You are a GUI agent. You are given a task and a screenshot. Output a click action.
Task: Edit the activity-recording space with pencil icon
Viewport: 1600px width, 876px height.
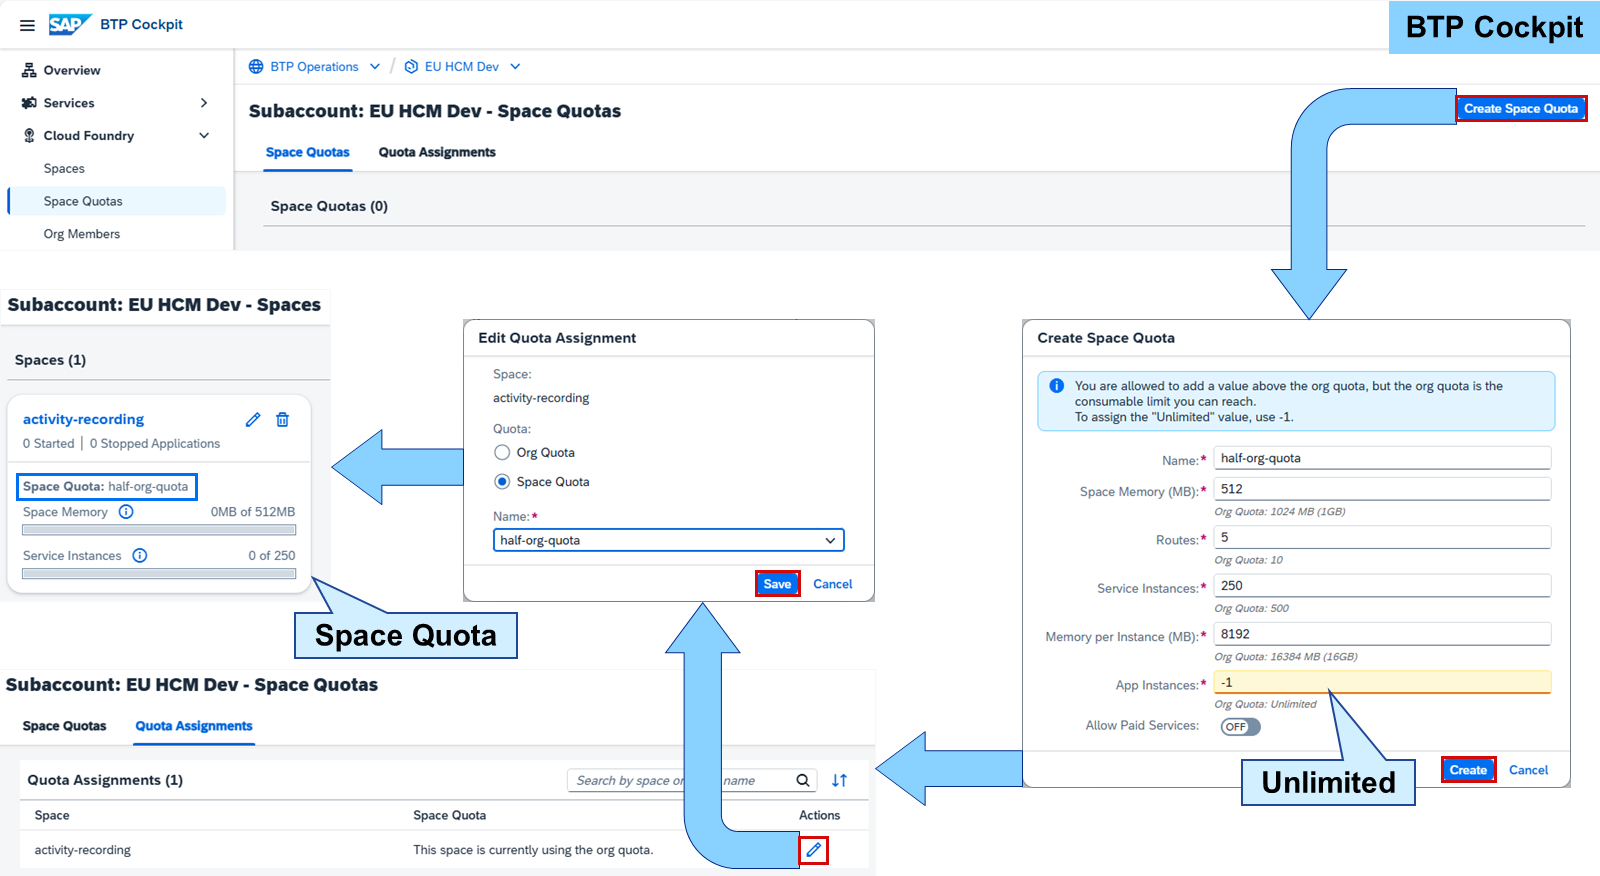click(x=253, y=420)
